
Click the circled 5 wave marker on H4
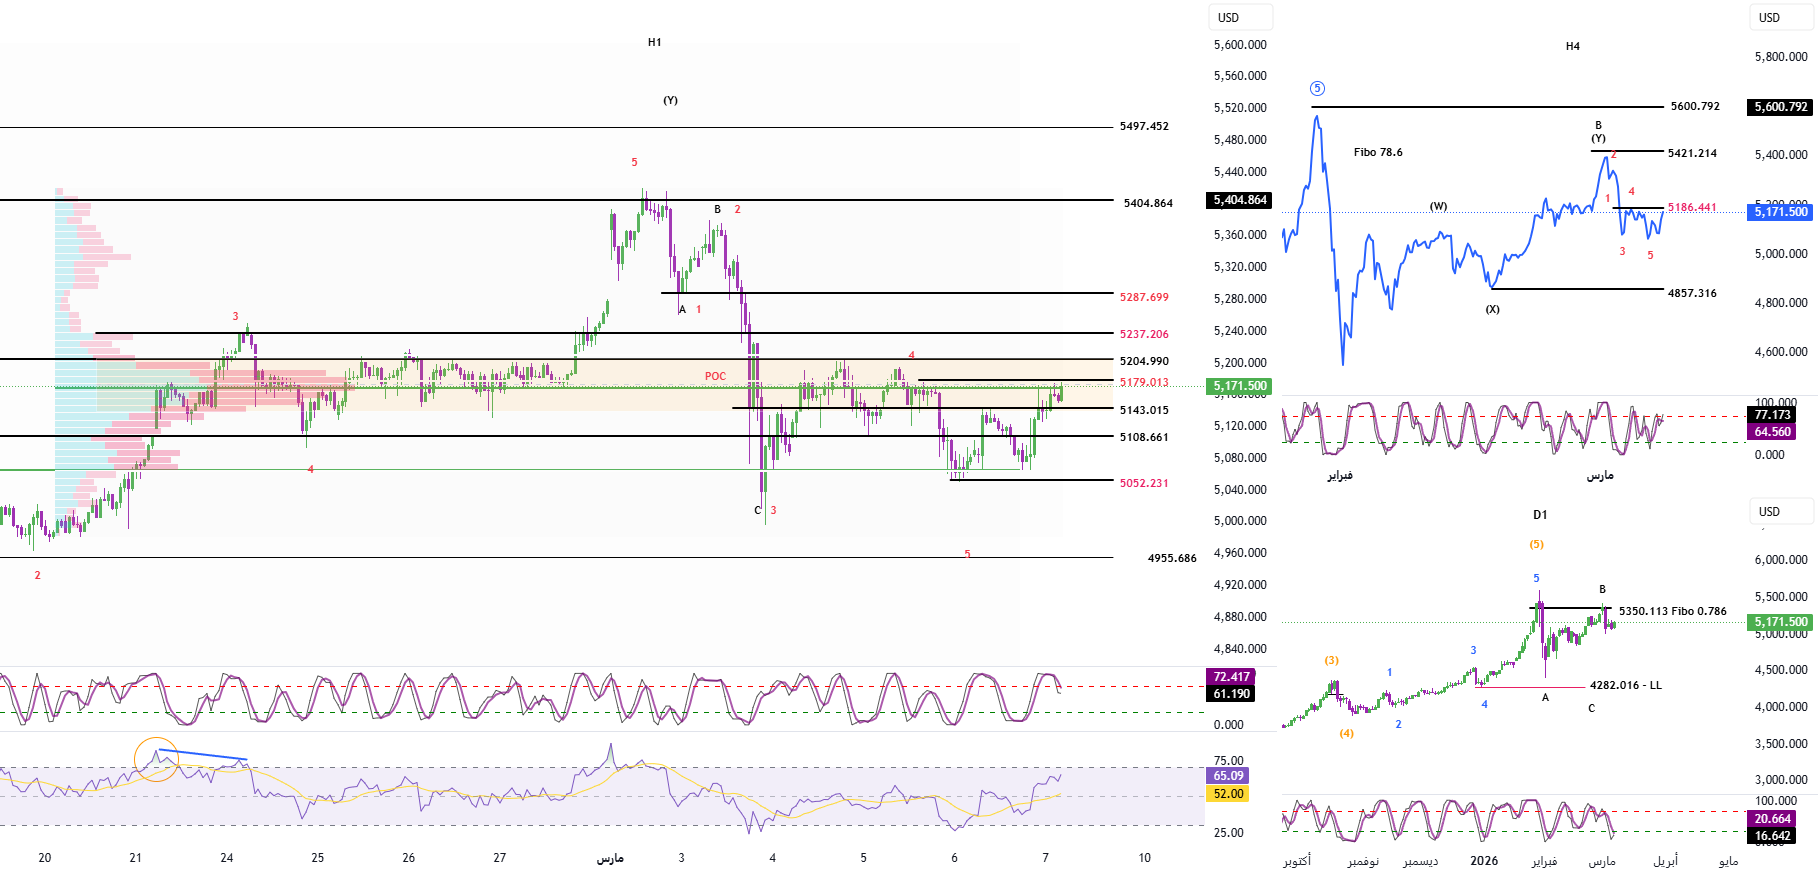[1317, 89]
